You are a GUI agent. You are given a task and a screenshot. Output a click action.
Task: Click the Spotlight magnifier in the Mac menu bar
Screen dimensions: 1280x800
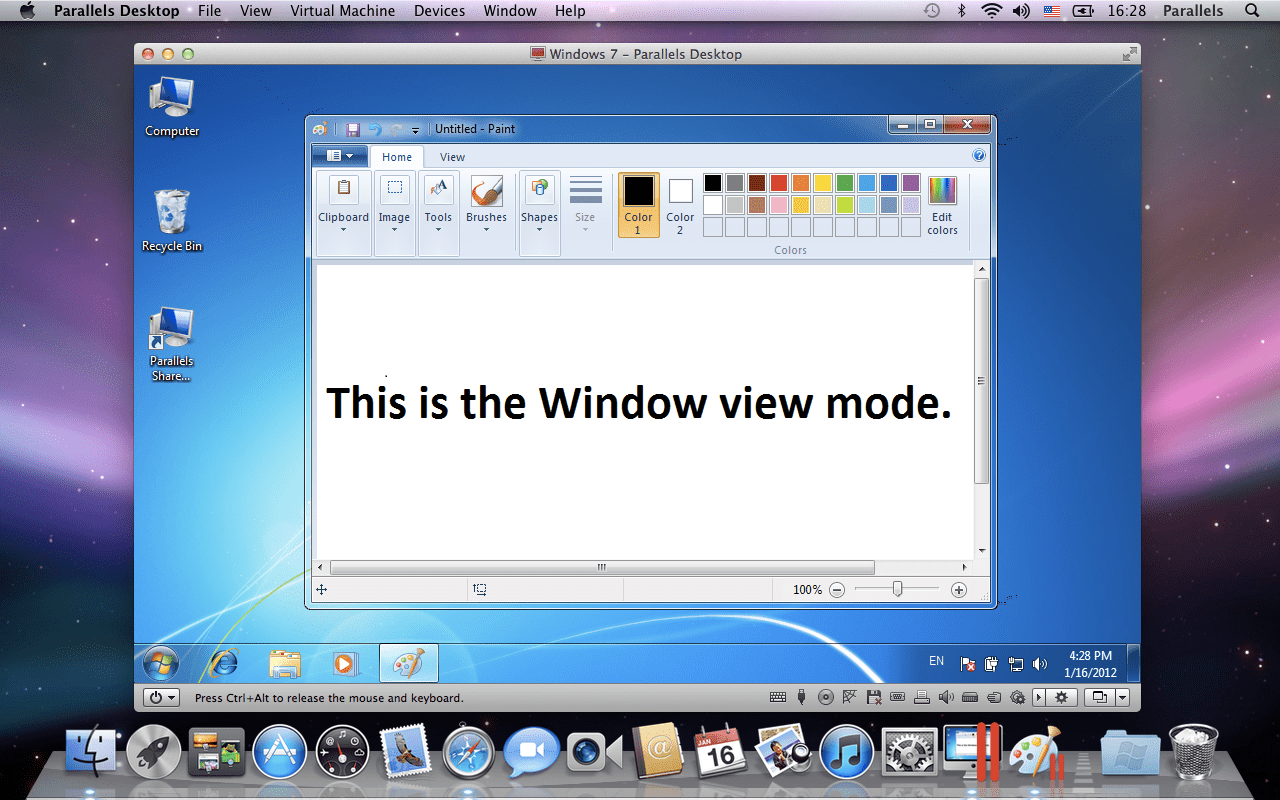point(1252,11)
